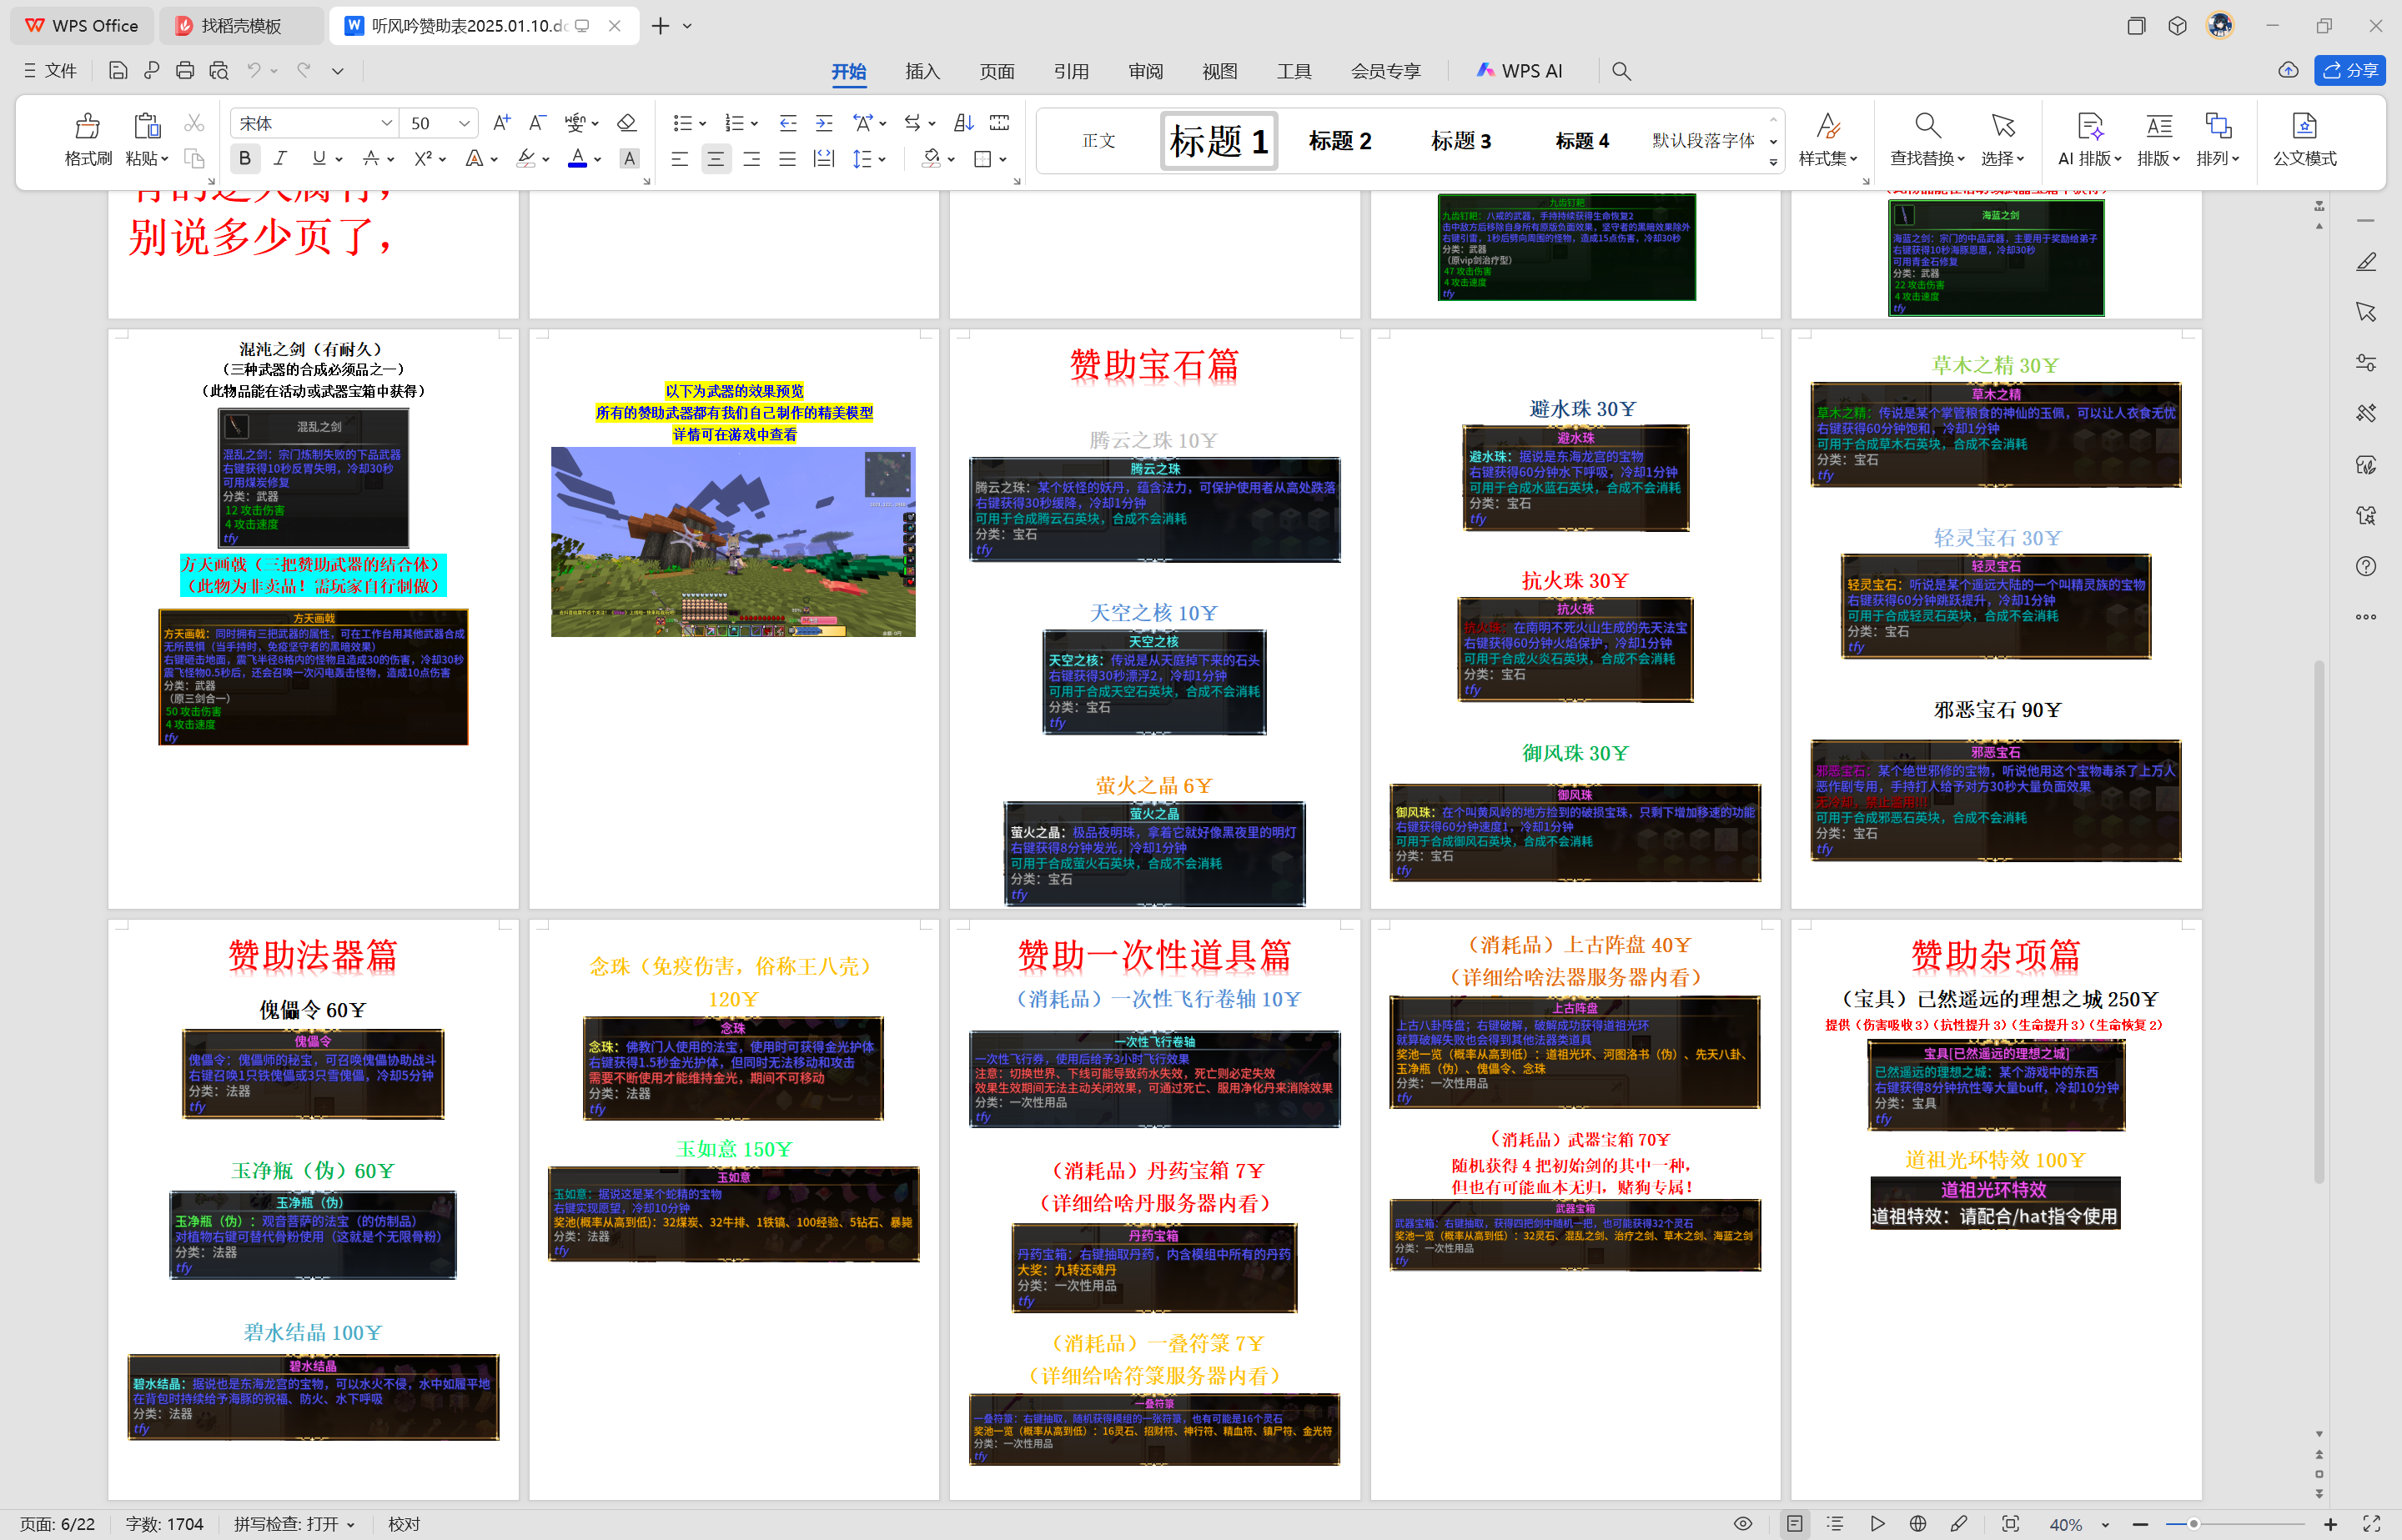The width and height of the screenshot is (2402, 1540).
Task: Open the AI layout tool
Action: 2088,126
